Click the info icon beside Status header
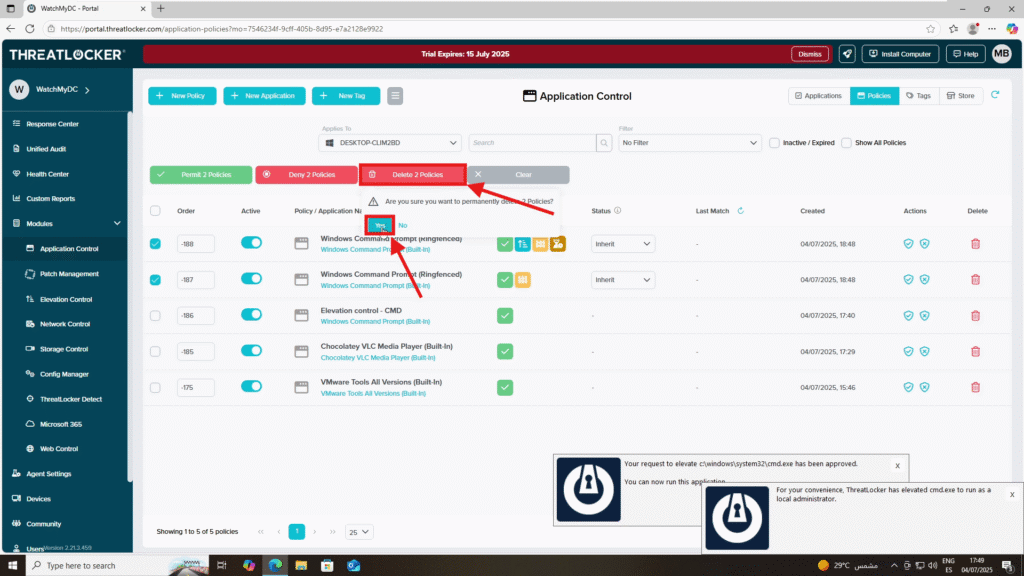This screenshot has width=1024, height=576. click(x=617, y=211)
